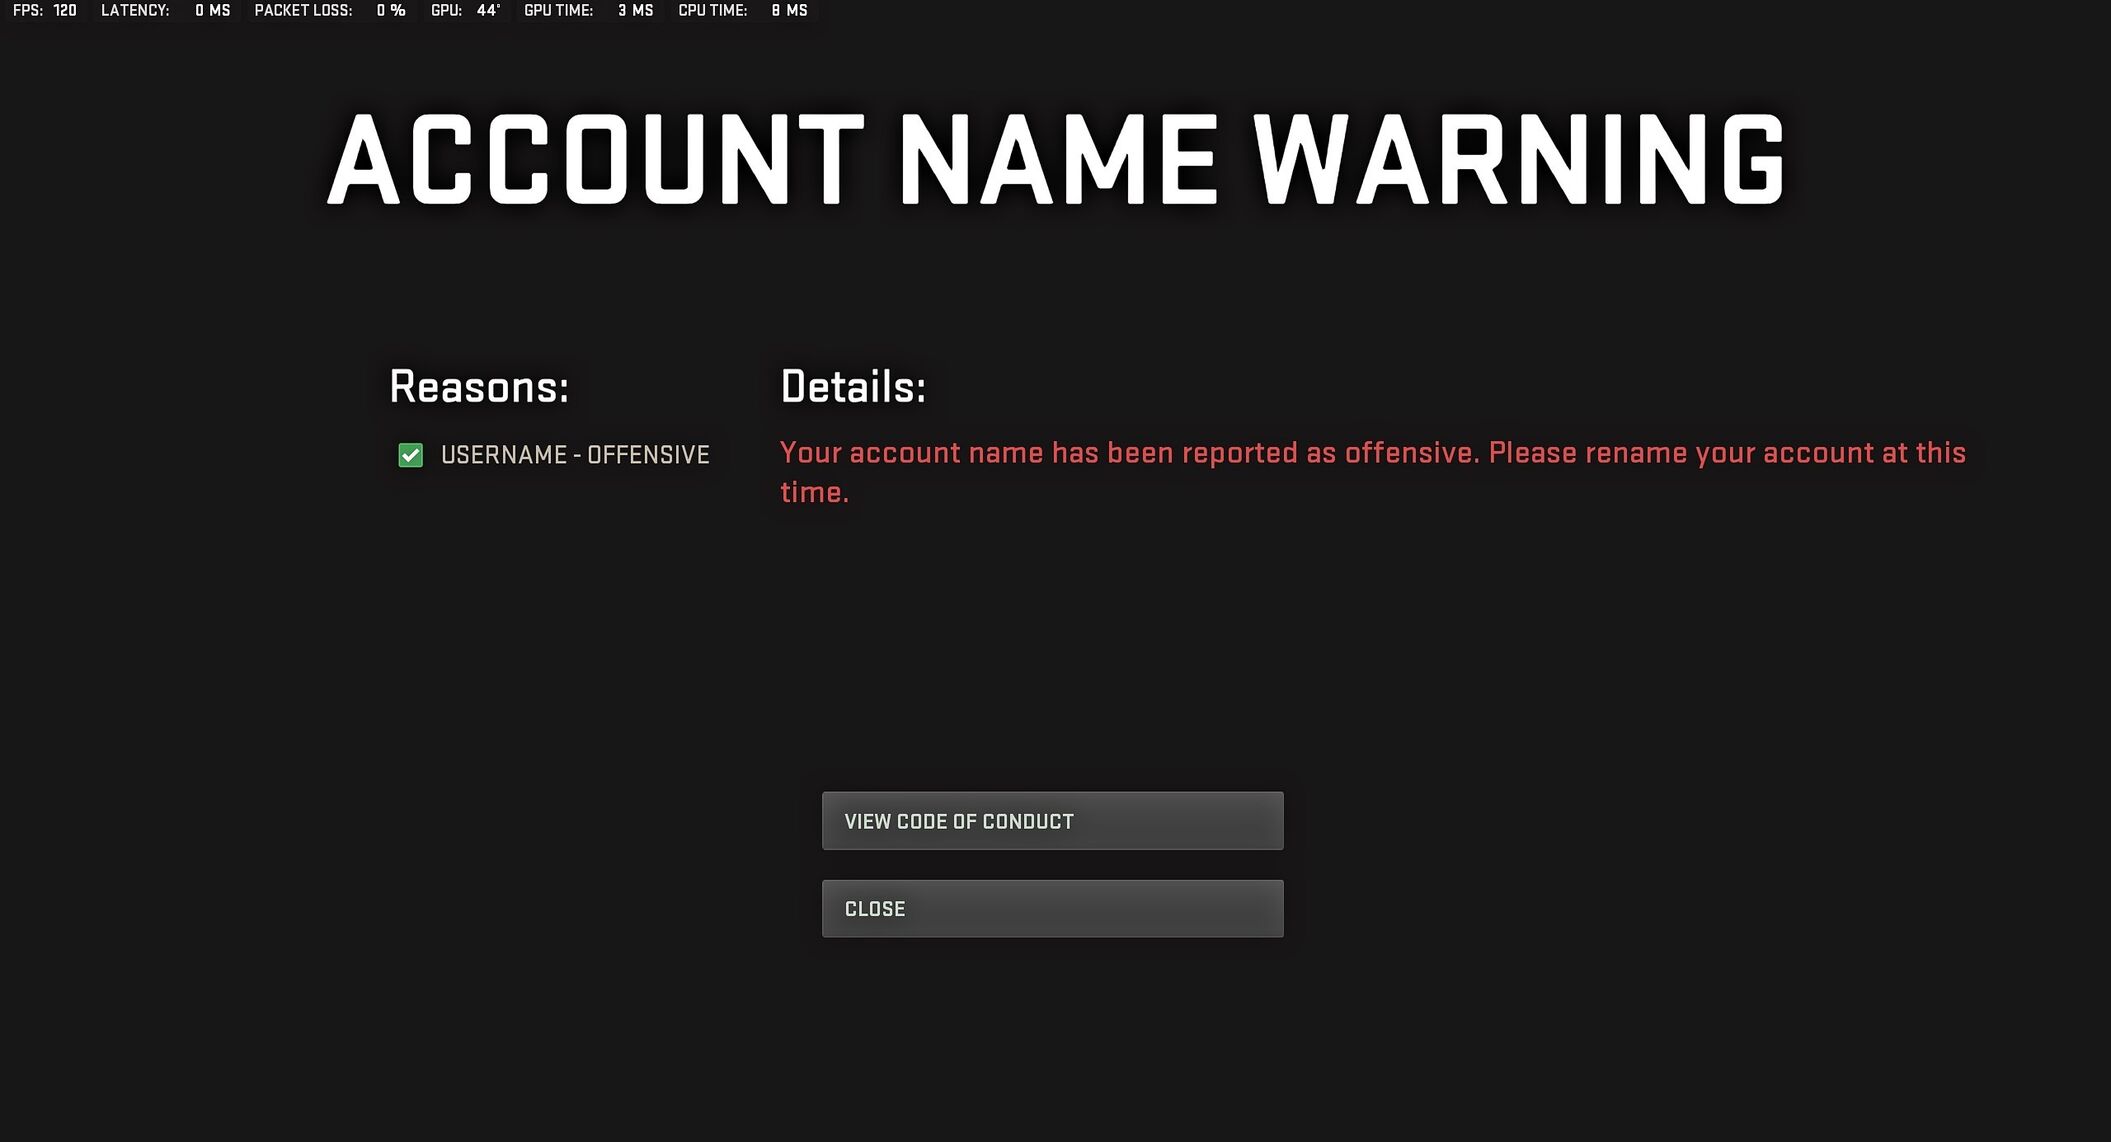
Task: Close the account name warning
Action: click(1052, 909)
